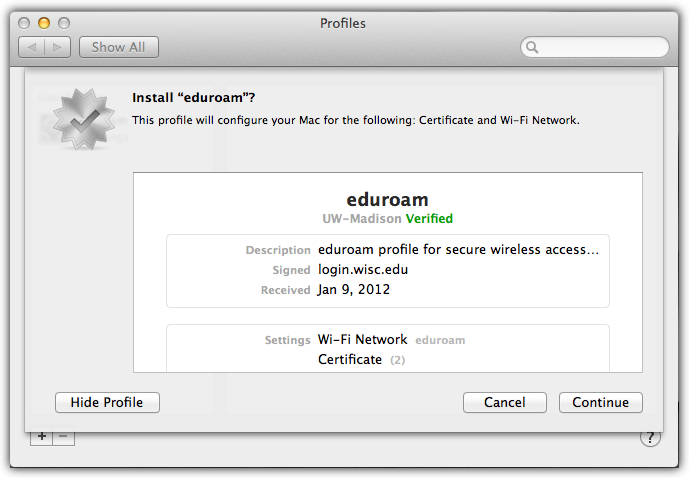The height and width of the screenshot is (478, 689).
Task: Click the gray zoom window button
Action: (x=64, y=23)
